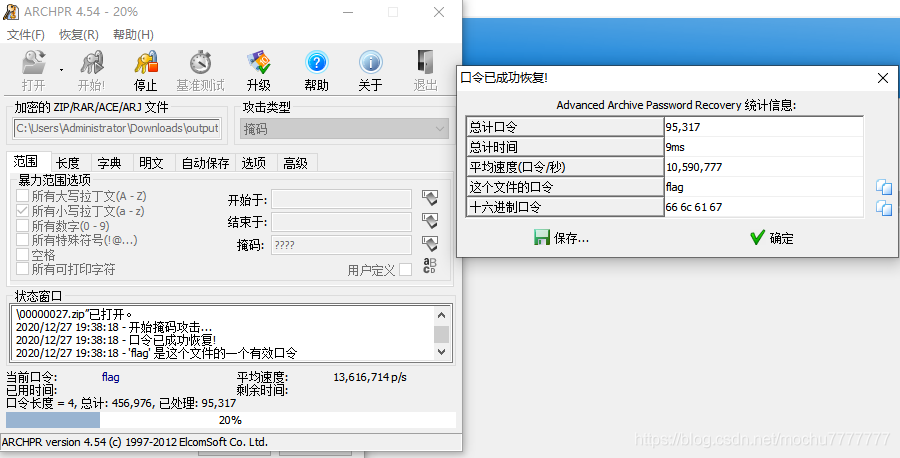Select the flag password value cell
Viewport: 900px width, 458px height.
tap(763, 187)
